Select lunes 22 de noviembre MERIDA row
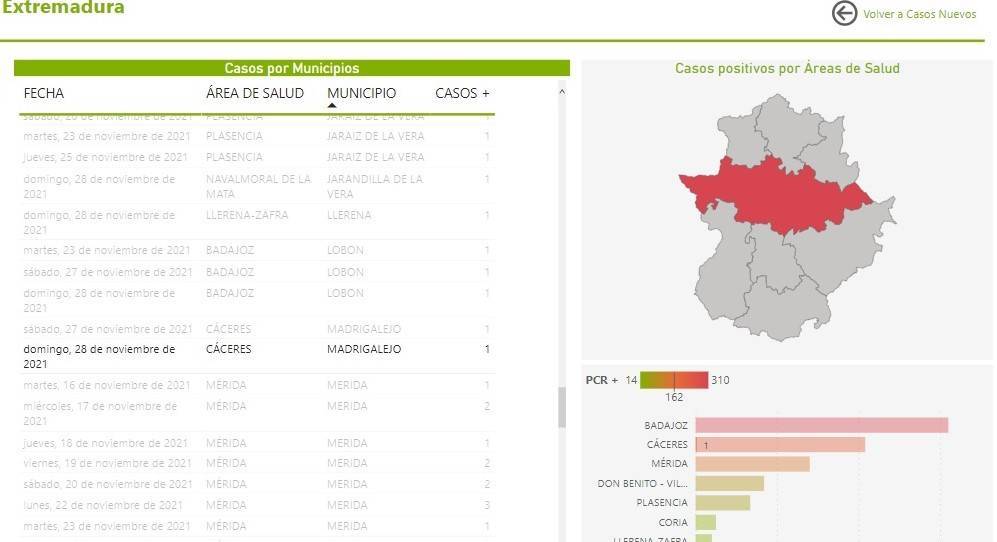997x542 pixels. pos(257,505)
